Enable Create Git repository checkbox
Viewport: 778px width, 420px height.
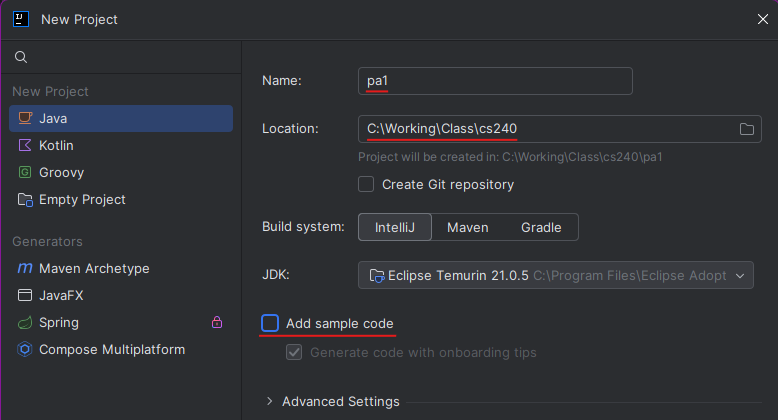coord(366,184)
